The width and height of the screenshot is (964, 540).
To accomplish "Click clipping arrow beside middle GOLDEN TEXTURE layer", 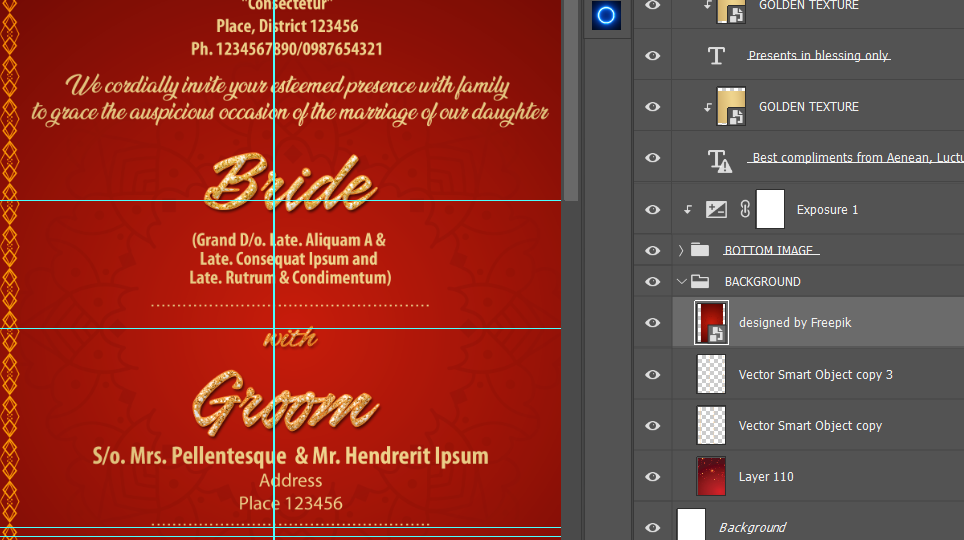I will click(x=708, y=107).
